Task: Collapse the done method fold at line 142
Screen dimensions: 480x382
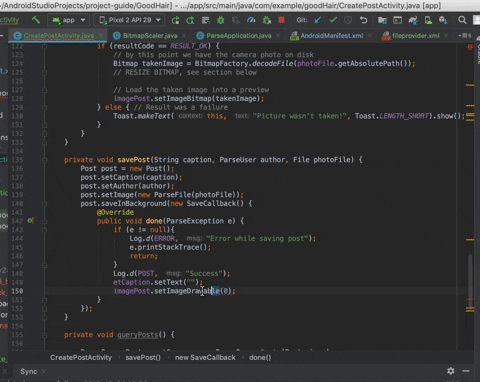Action: click(44, 221)
